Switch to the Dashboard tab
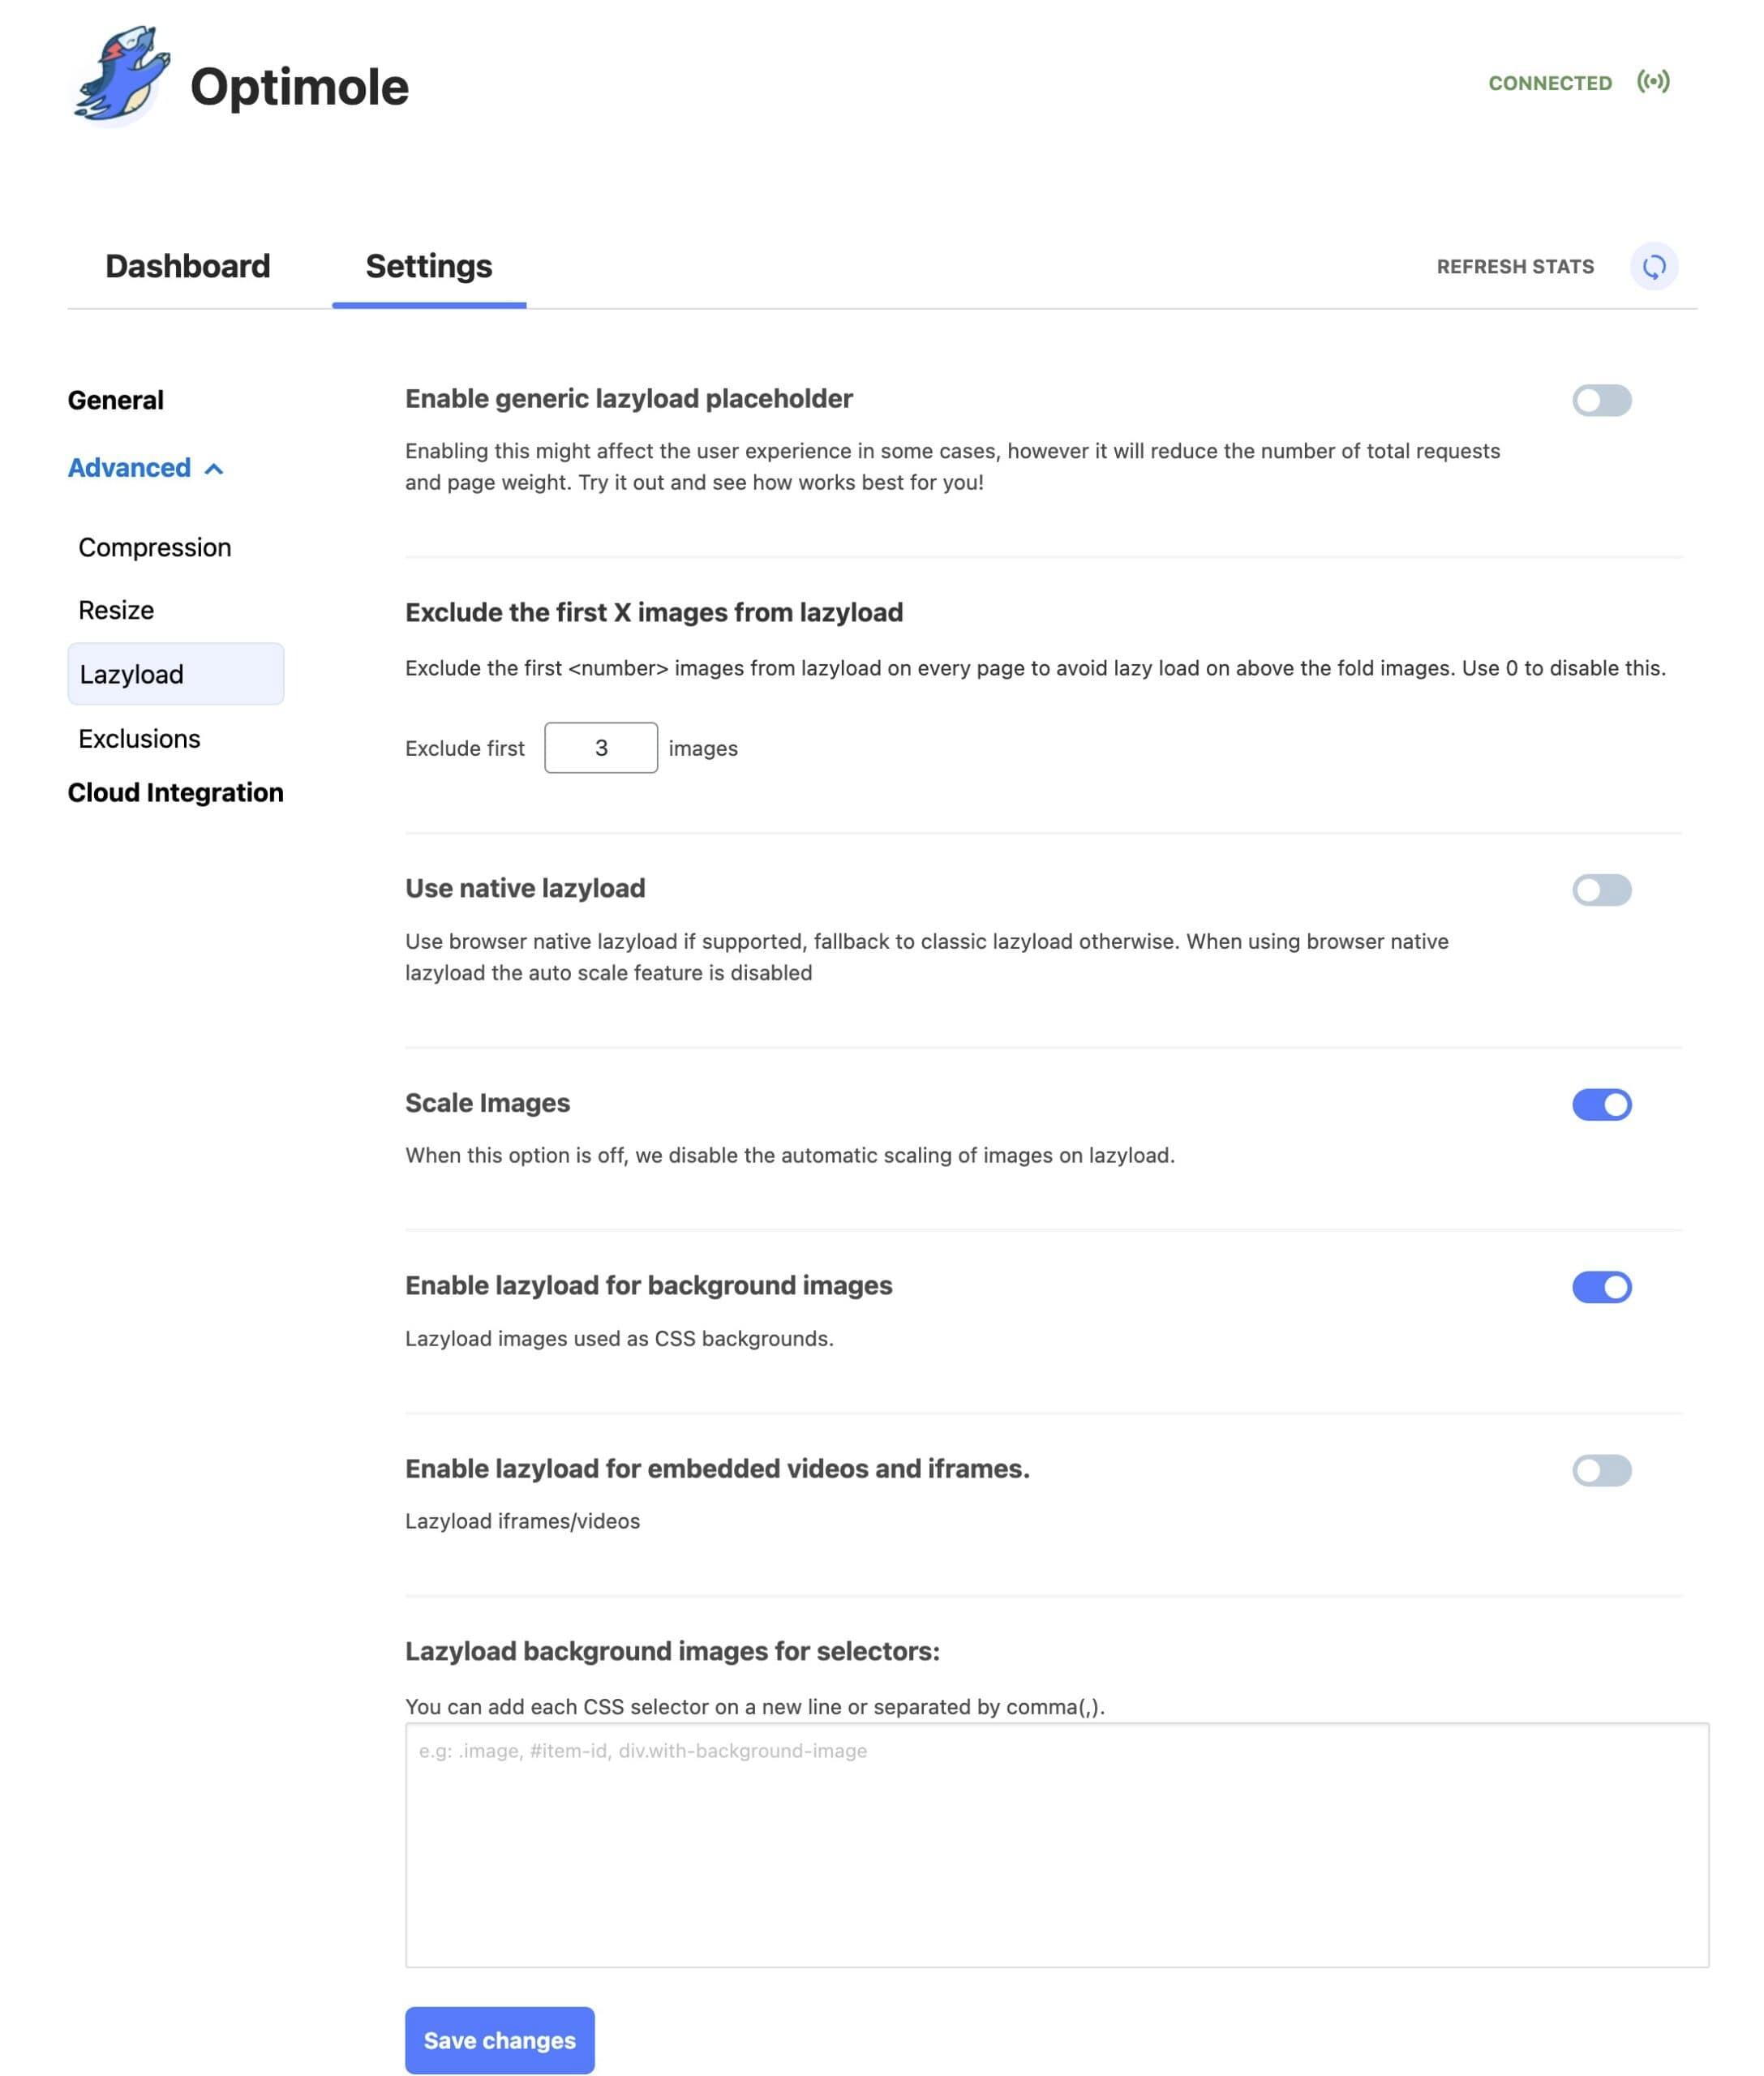Screen dimensions: 1764x2076 [187, 266]
